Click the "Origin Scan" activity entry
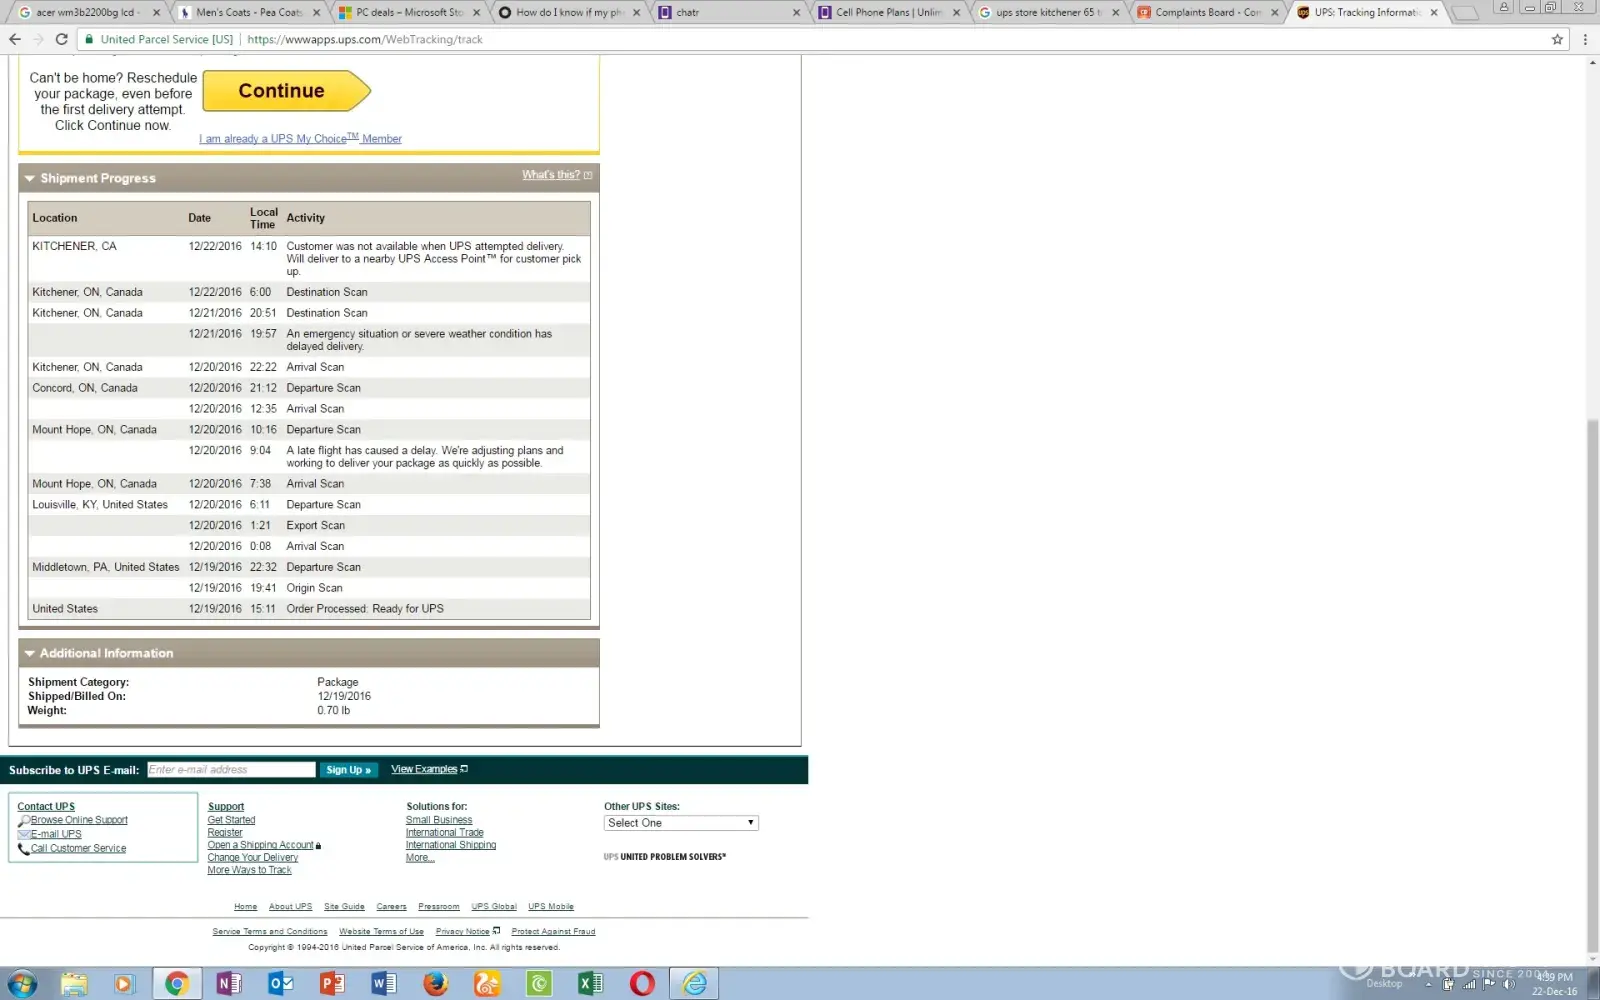 pyautogui.click(x=315, y=588)
